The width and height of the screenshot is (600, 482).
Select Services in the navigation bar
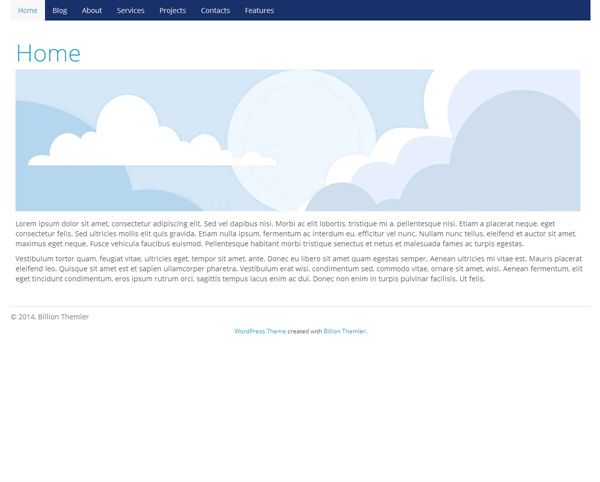130,10
